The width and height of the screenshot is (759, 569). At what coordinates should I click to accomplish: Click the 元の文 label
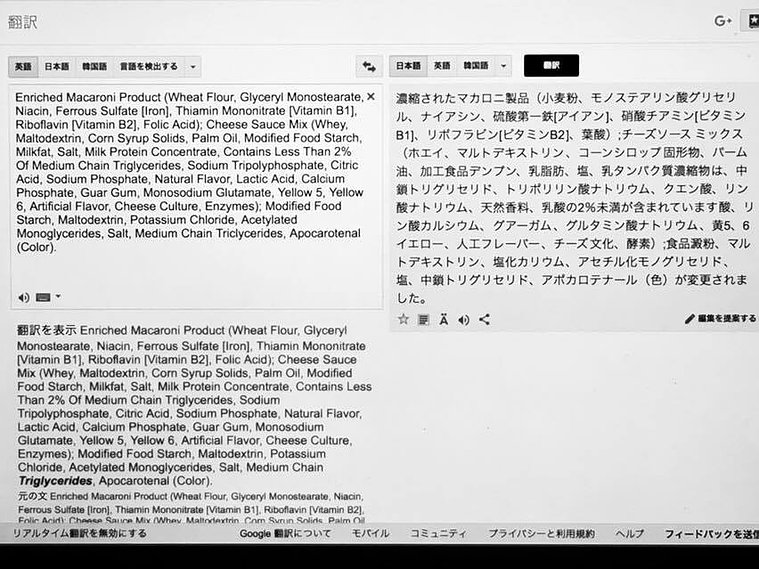click(33, 496)
